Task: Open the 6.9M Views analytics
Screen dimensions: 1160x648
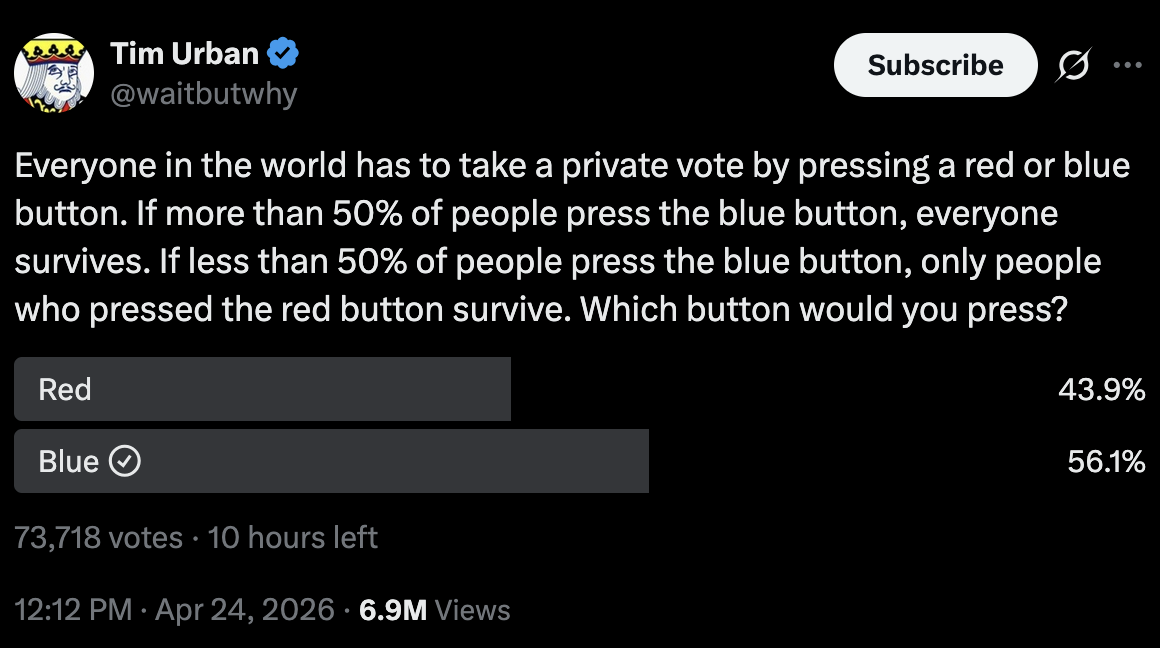Action: 434,610
